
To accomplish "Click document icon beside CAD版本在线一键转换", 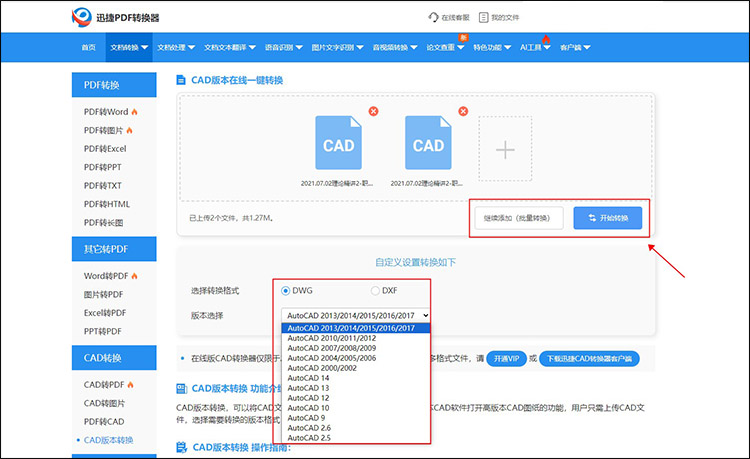I will (x=181, y=80).
